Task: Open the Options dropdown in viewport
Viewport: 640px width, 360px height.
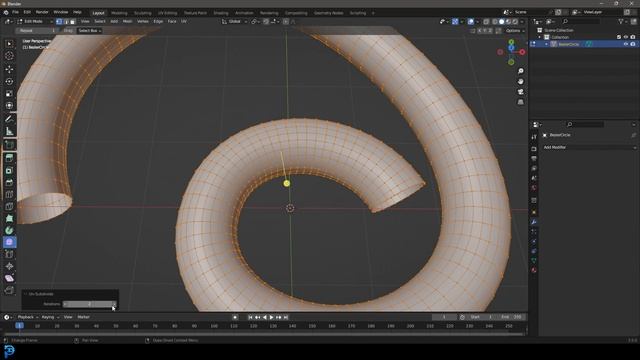Action: click(x=515, y=31)
